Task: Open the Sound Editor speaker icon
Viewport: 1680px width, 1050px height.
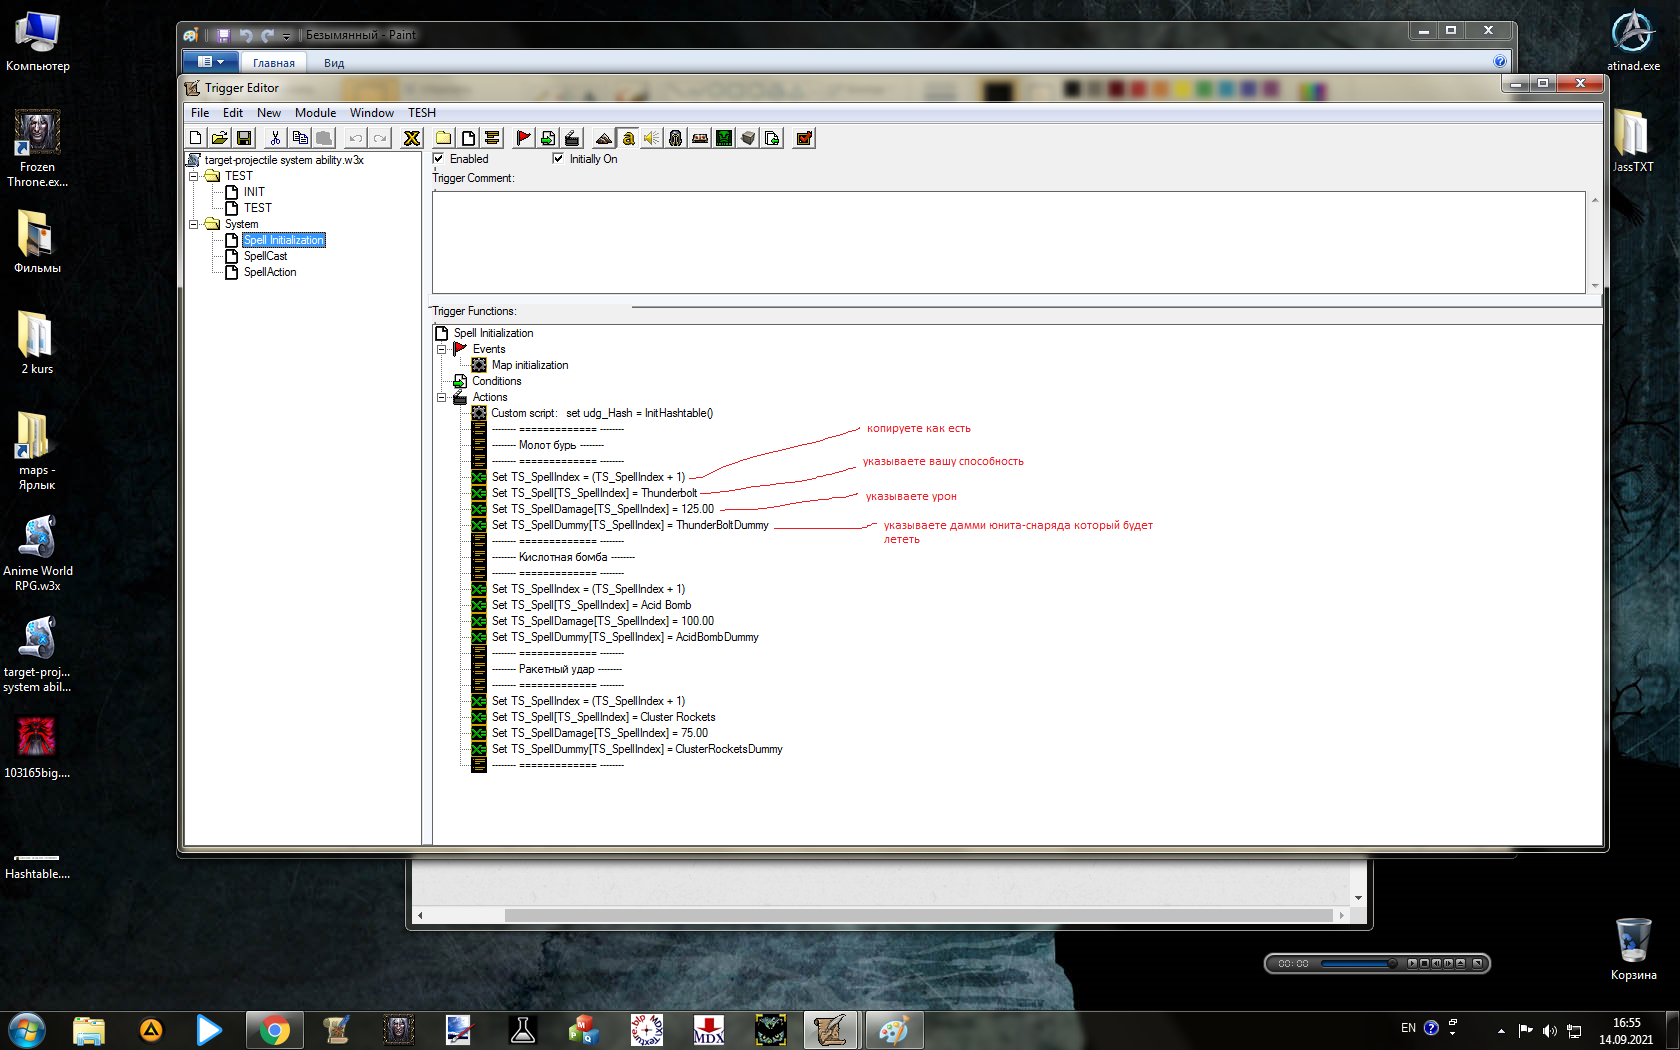Action: (651, 138)
